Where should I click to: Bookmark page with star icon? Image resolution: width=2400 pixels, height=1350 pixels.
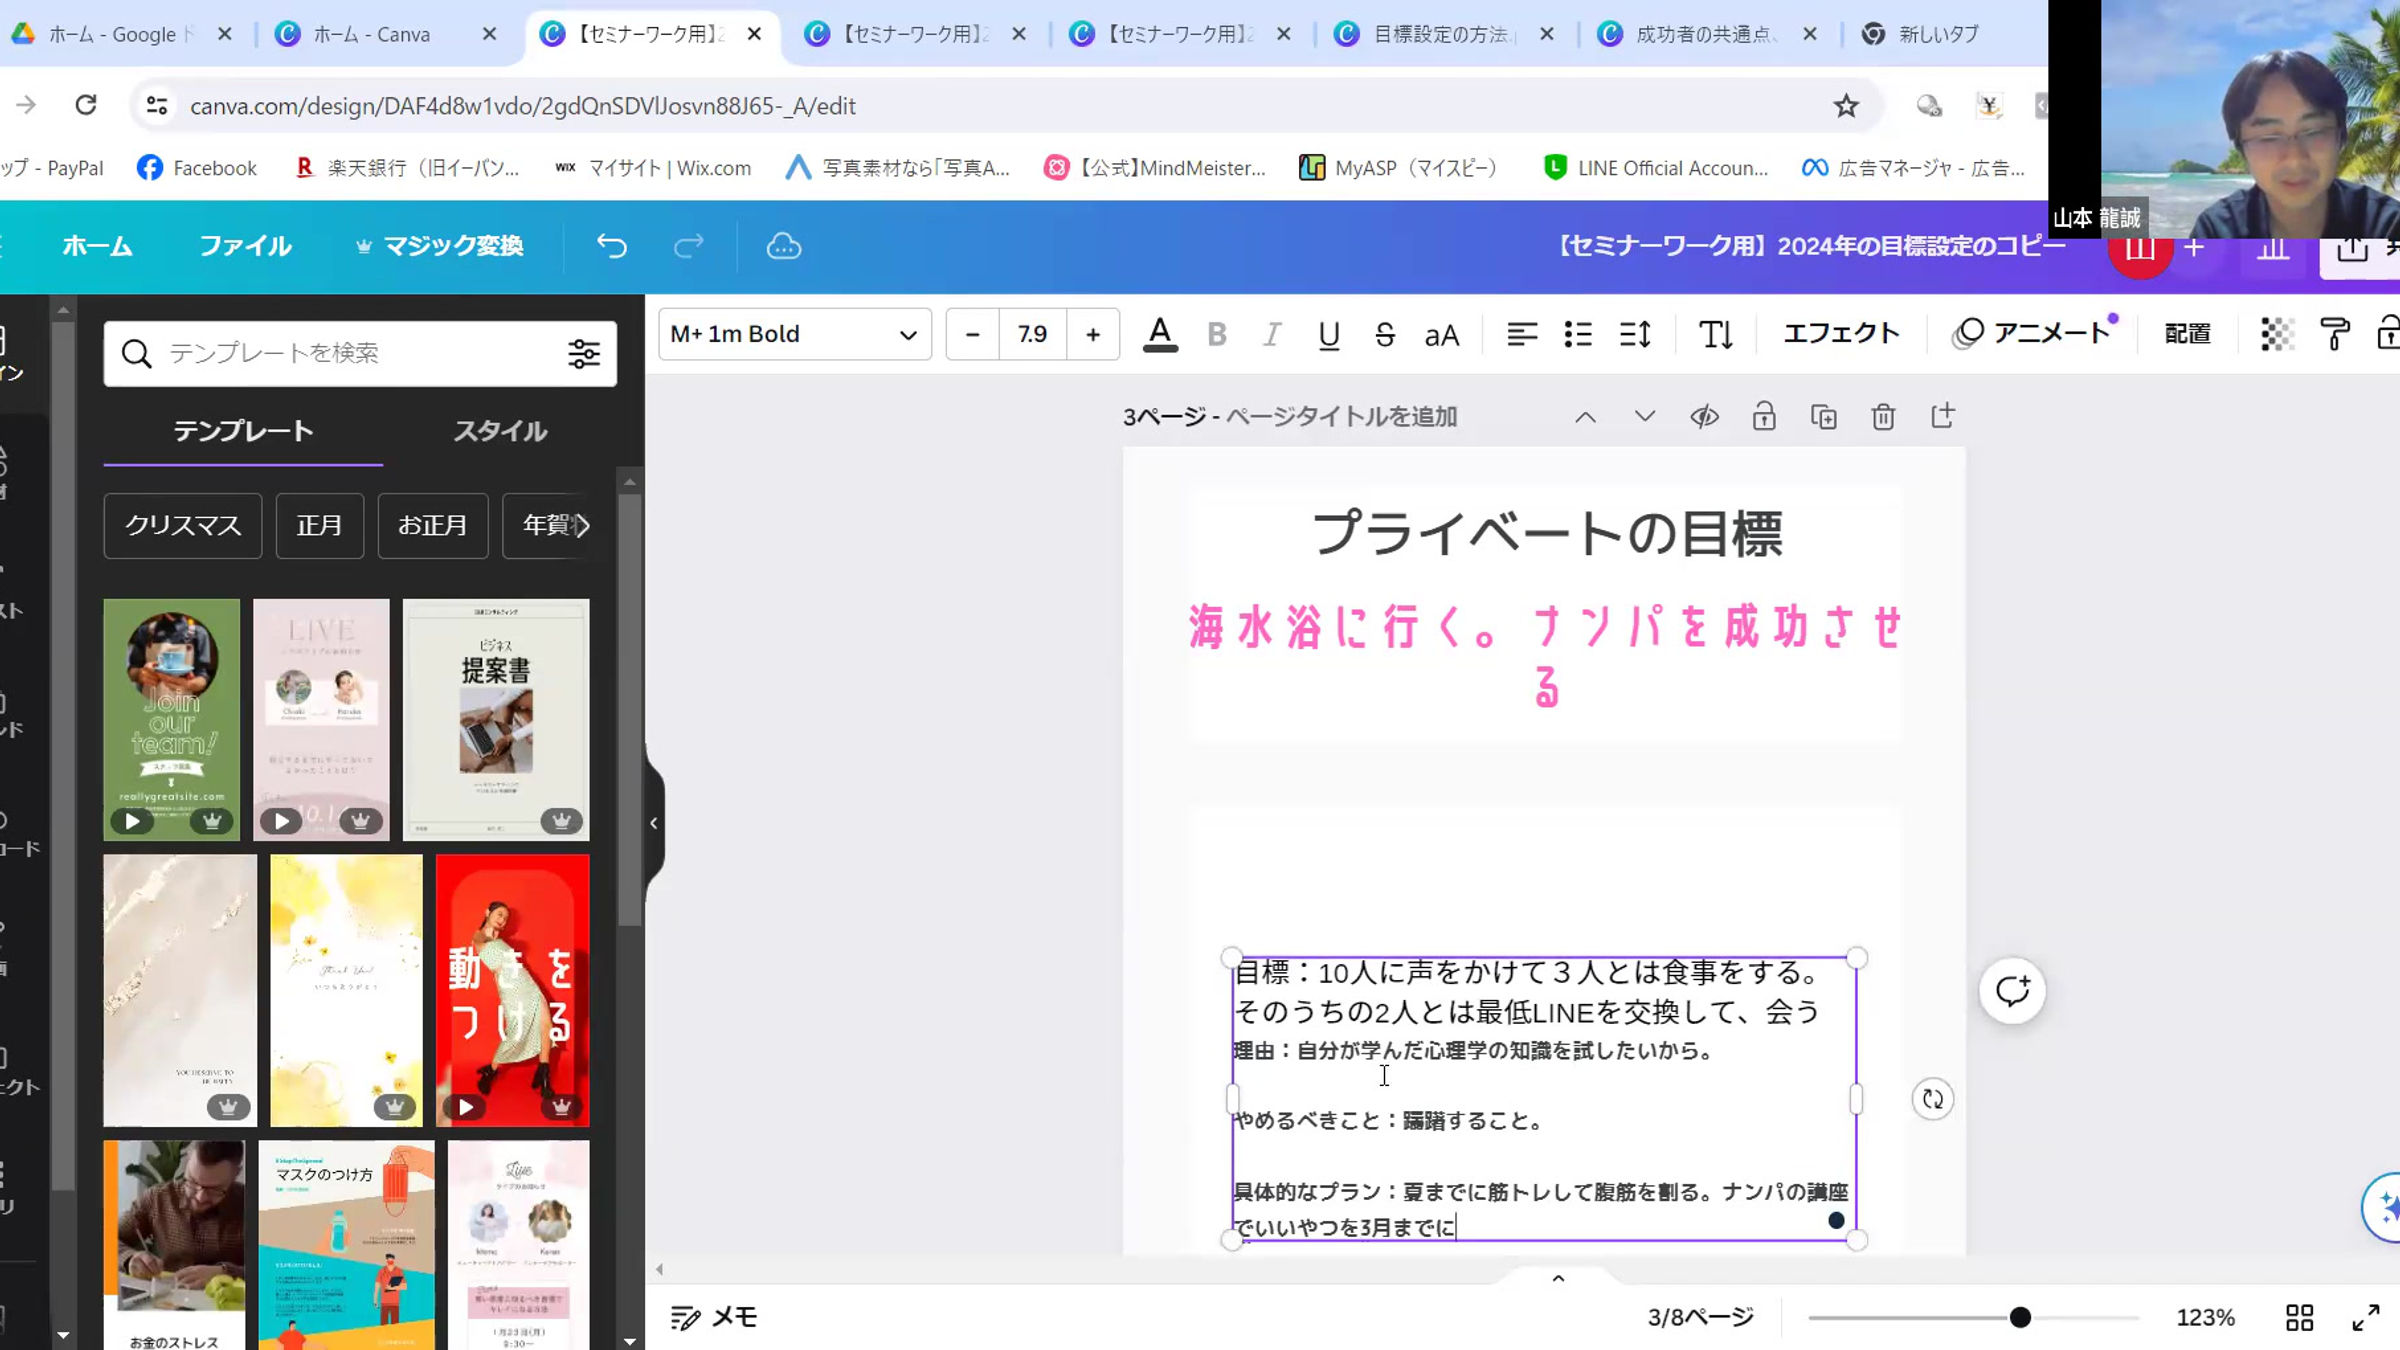(1846, 106)
